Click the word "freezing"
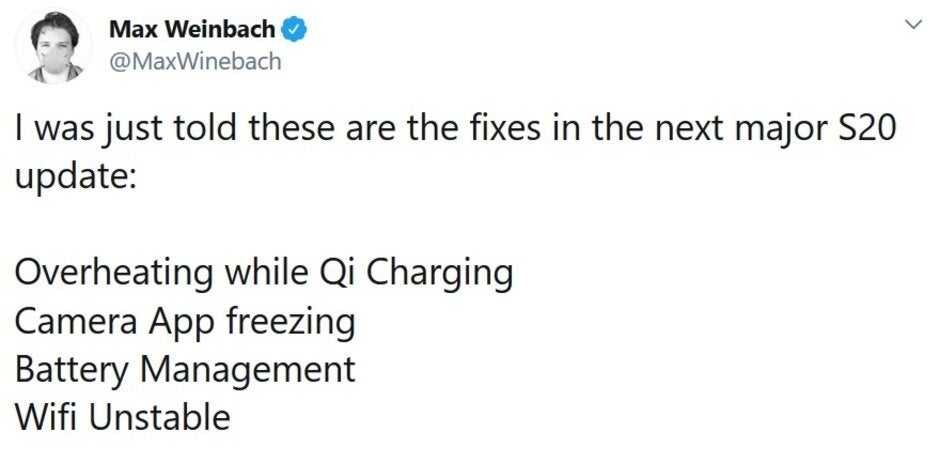 click(291, 324)
